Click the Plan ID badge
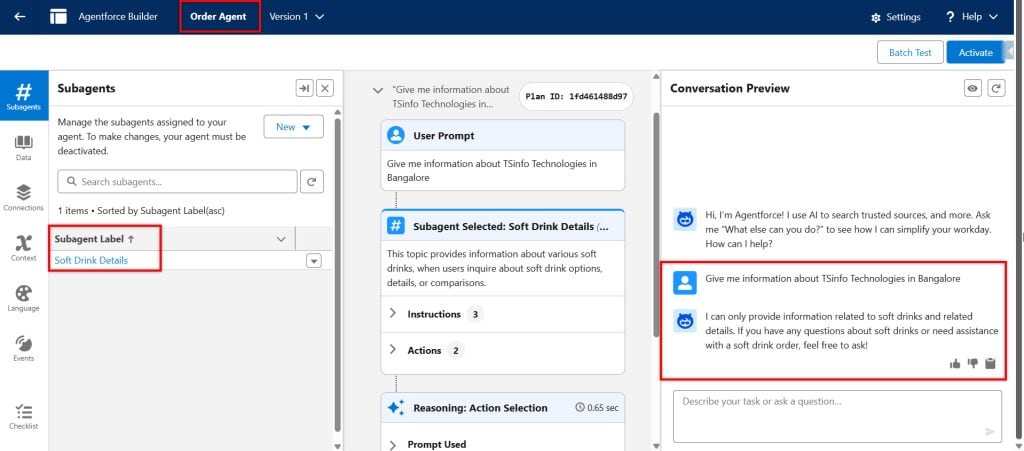 coord(577,96)
